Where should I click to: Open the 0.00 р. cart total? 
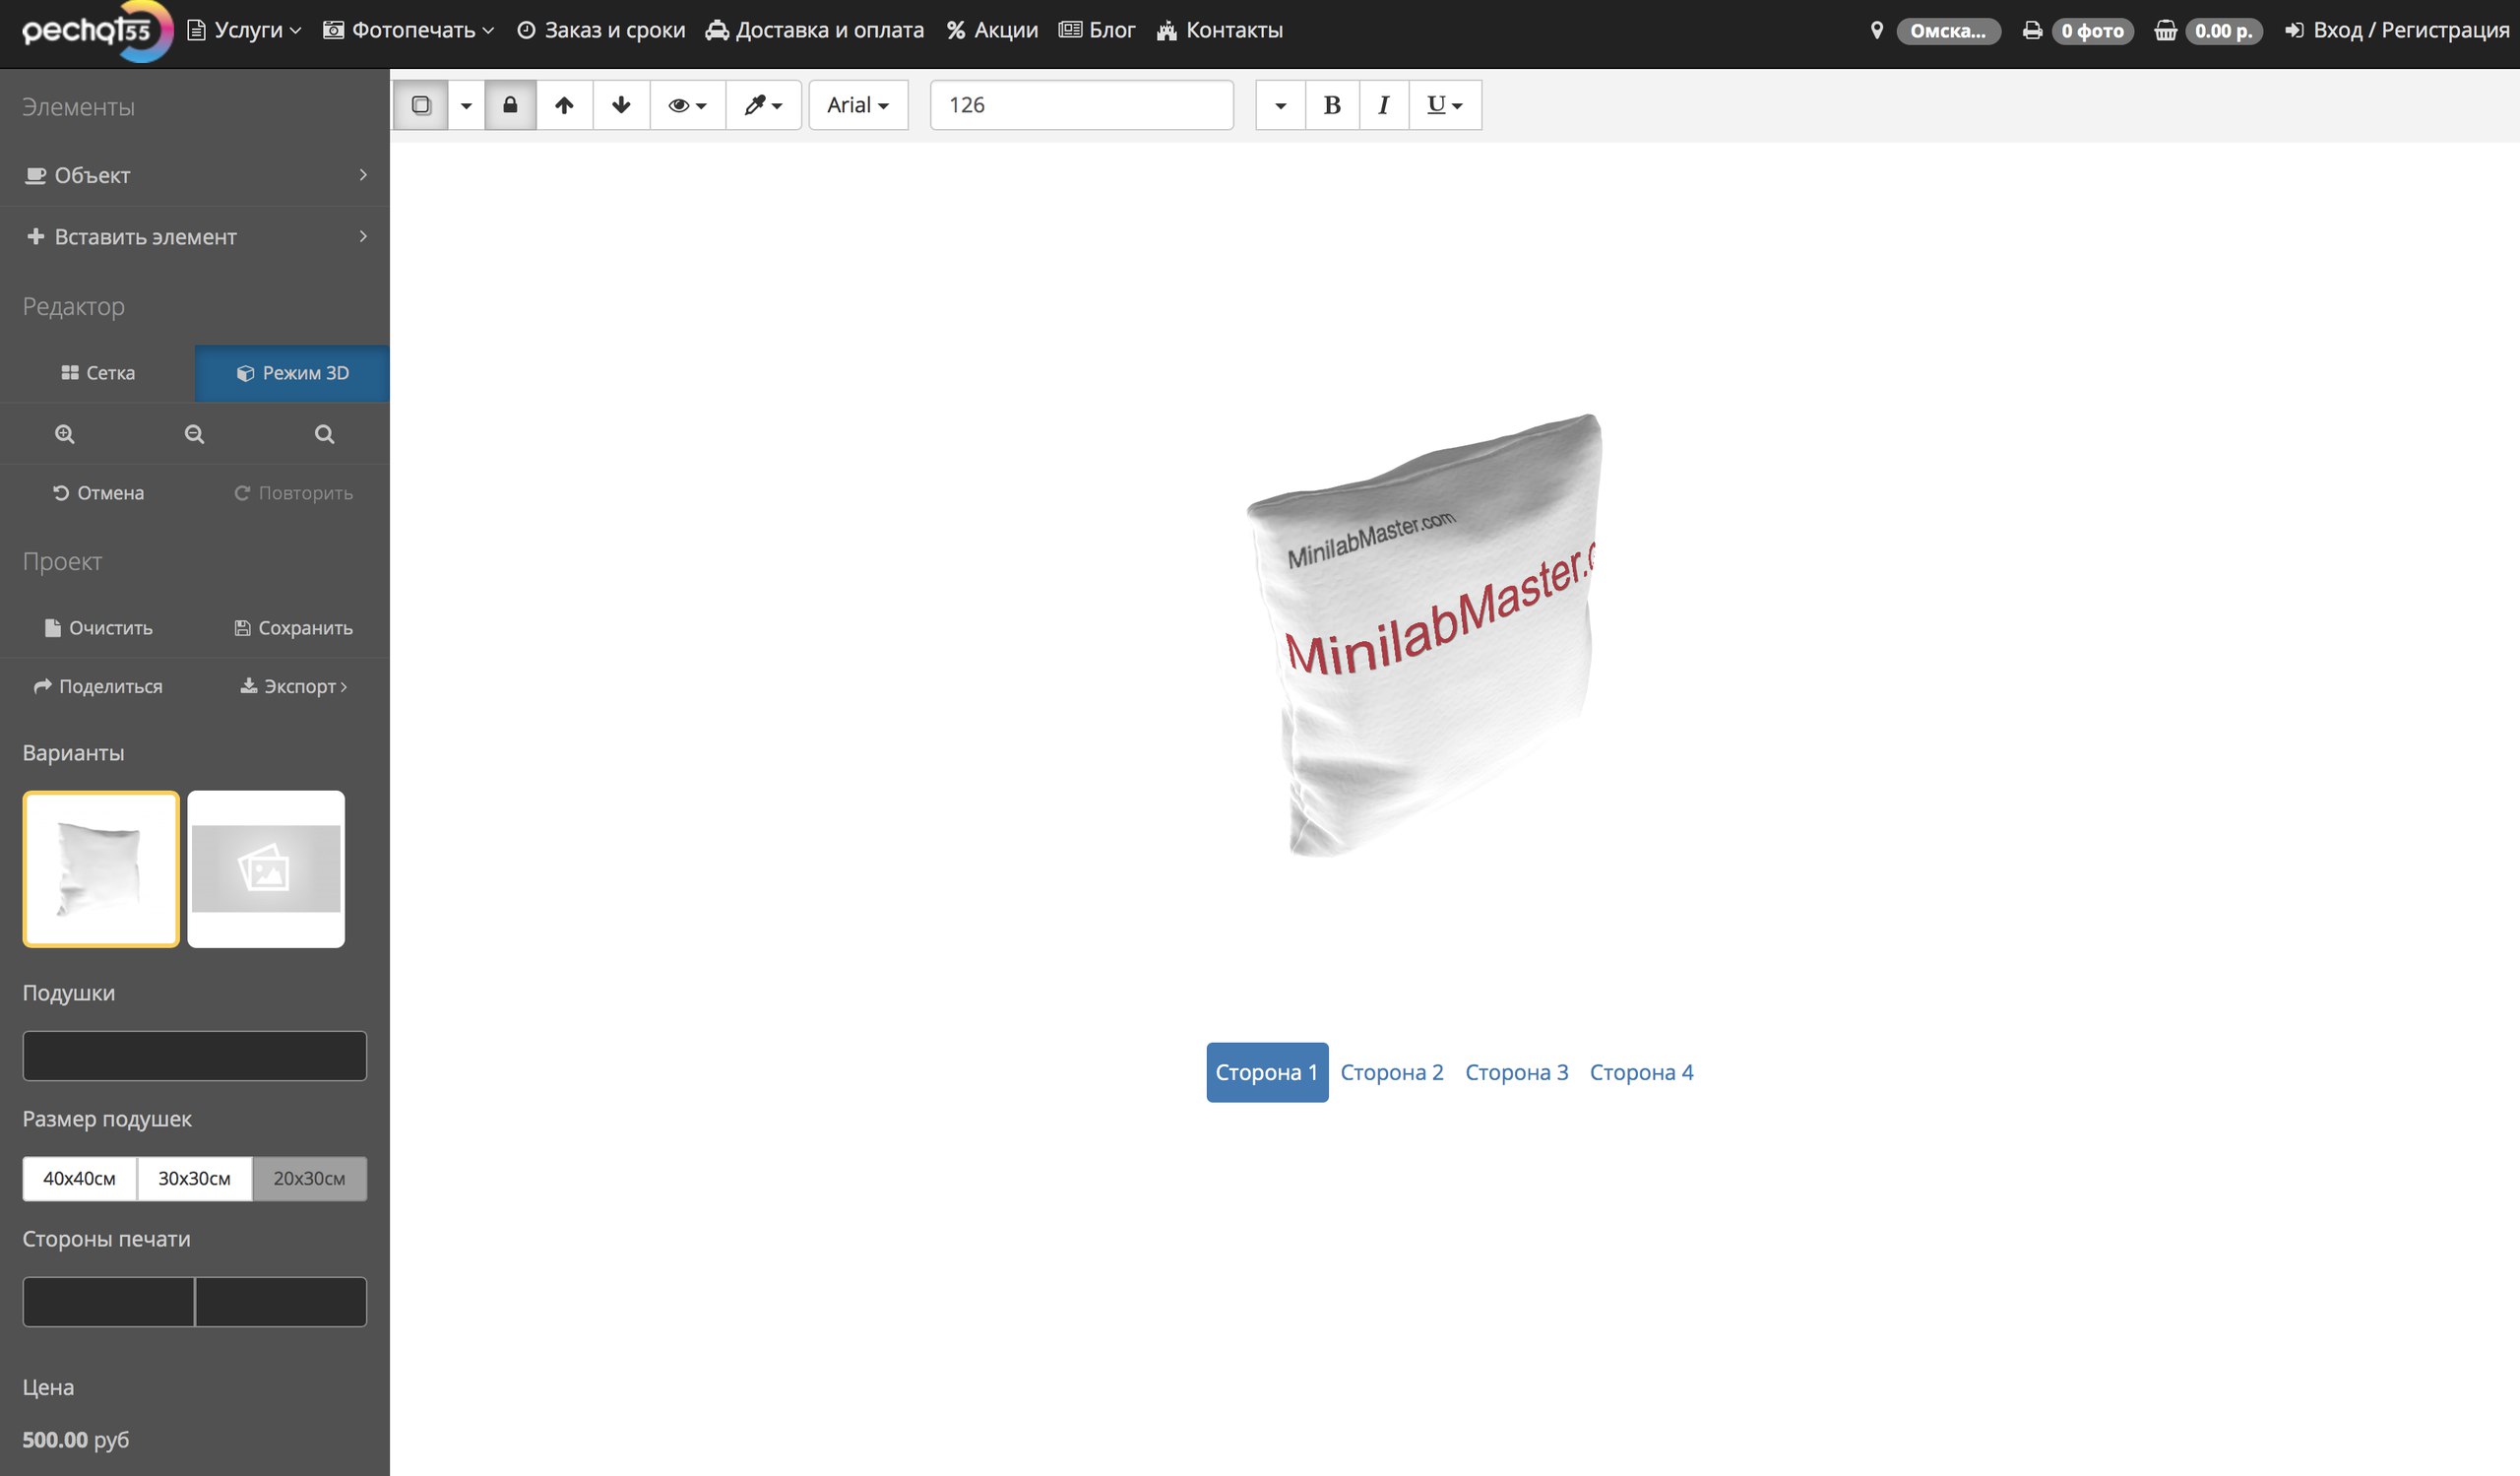pyautogui.click(x=2224, y=31)
